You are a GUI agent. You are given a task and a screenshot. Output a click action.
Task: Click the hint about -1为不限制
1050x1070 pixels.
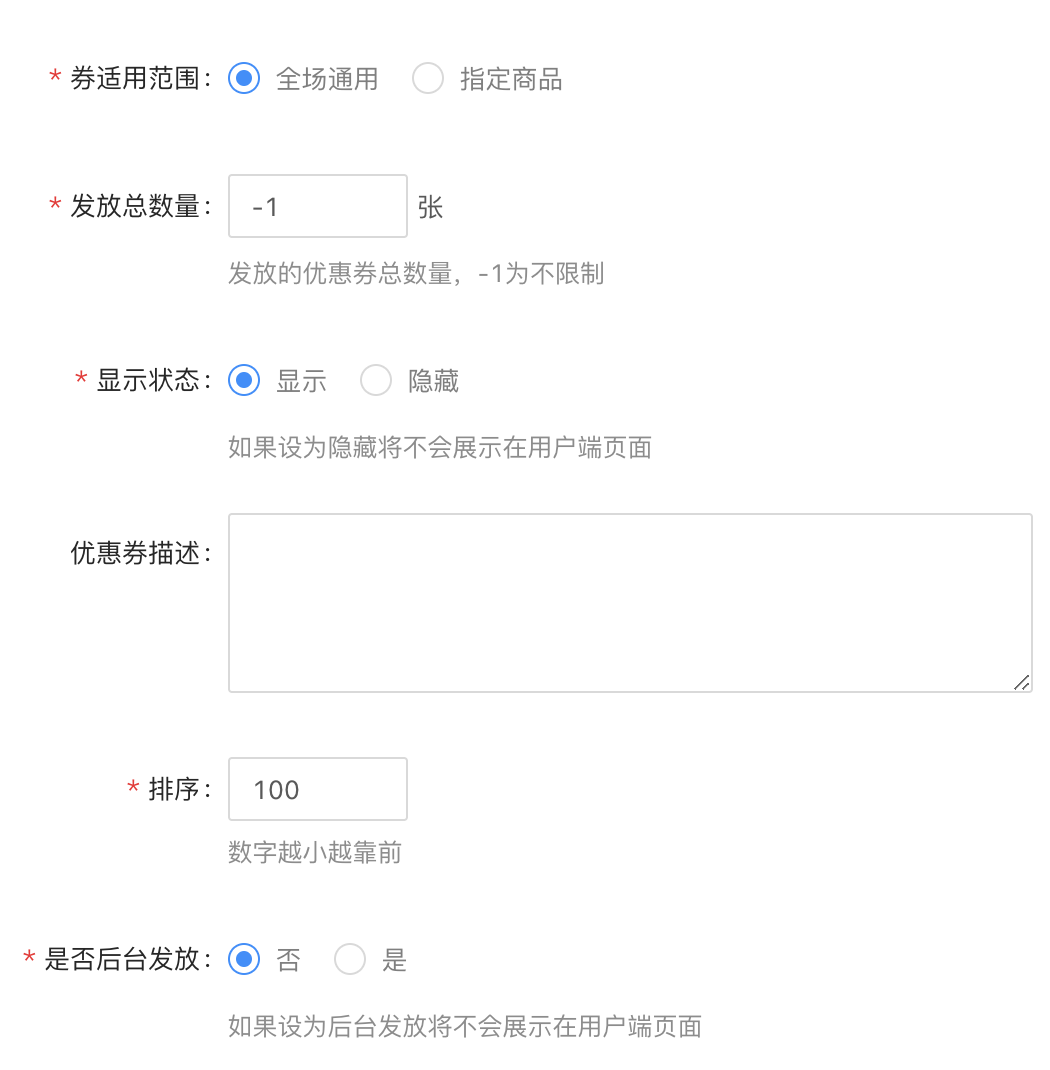416,273
